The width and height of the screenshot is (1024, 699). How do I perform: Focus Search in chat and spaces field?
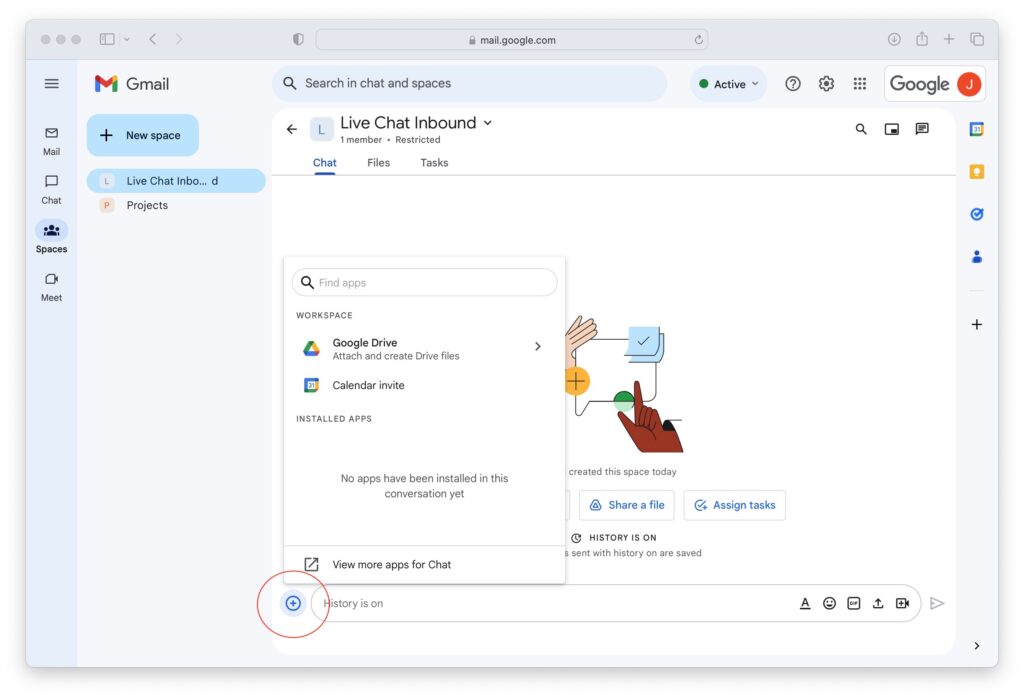pyautogui.click(x=470, y=84)
